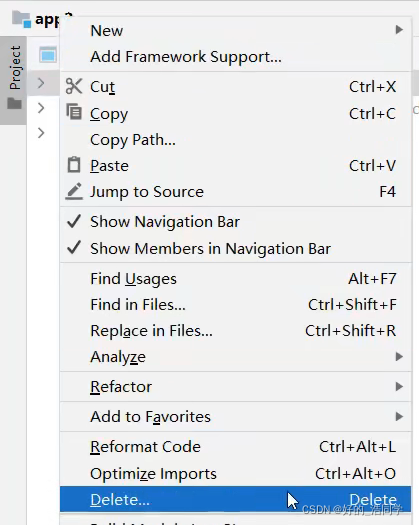Viewport: 419px width, 525px height.
Task: Click the folder icon below Project label
Action: [x=14, y=103]
